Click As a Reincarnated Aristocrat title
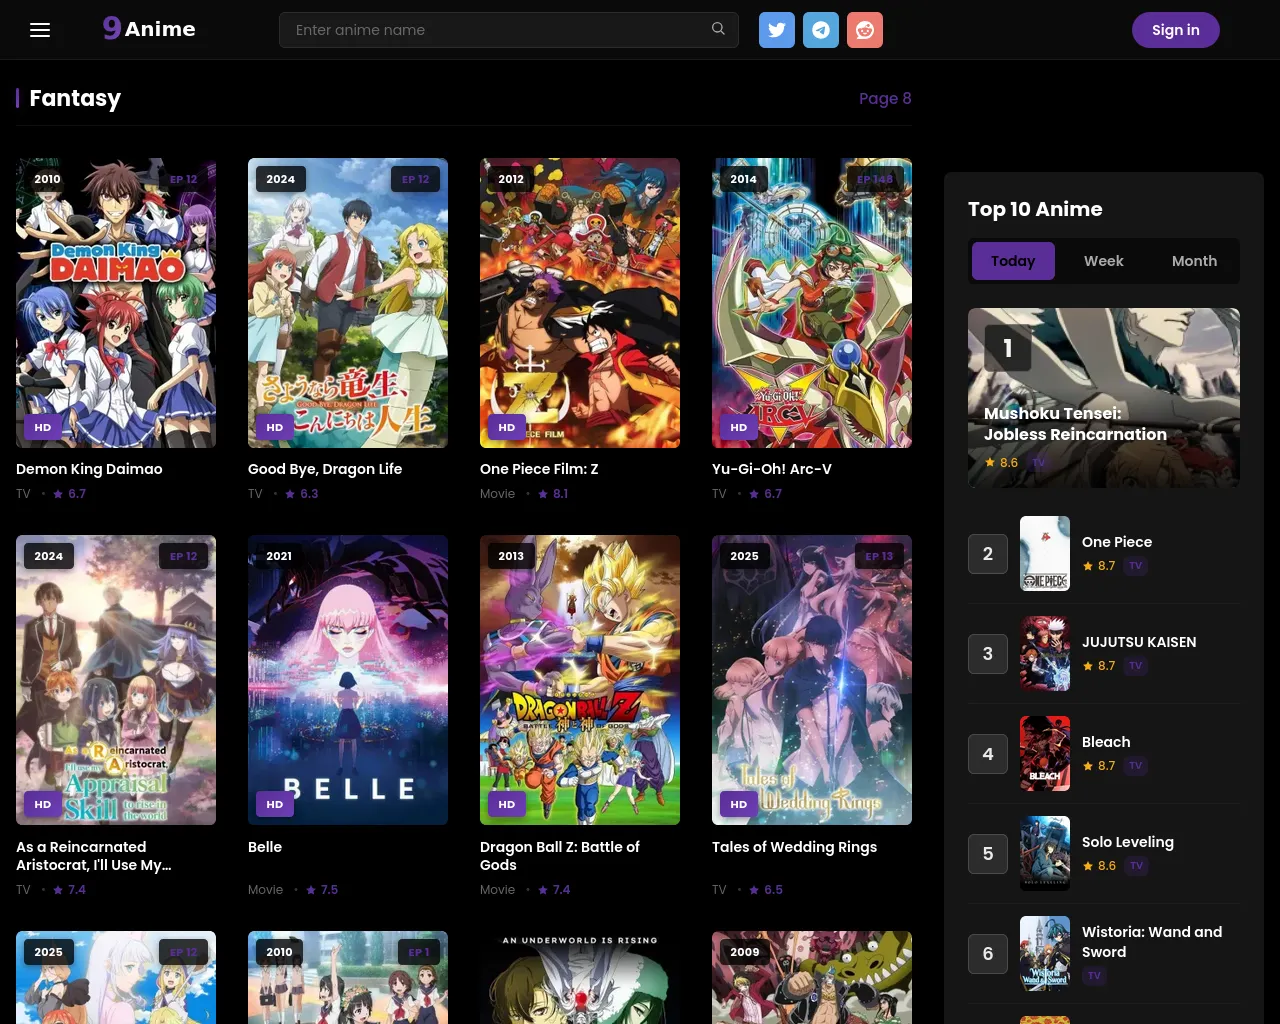 [x=94, y=856]
